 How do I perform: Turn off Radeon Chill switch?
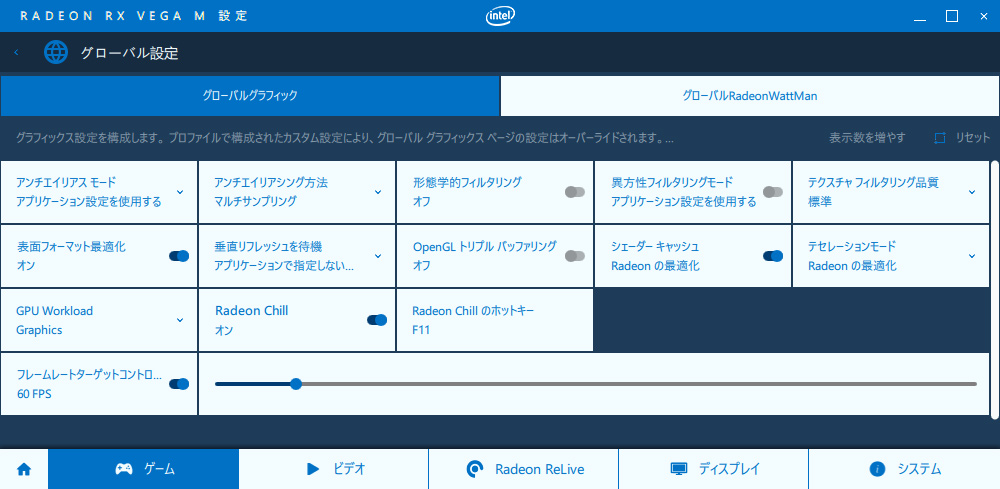[x=377, y=320]
